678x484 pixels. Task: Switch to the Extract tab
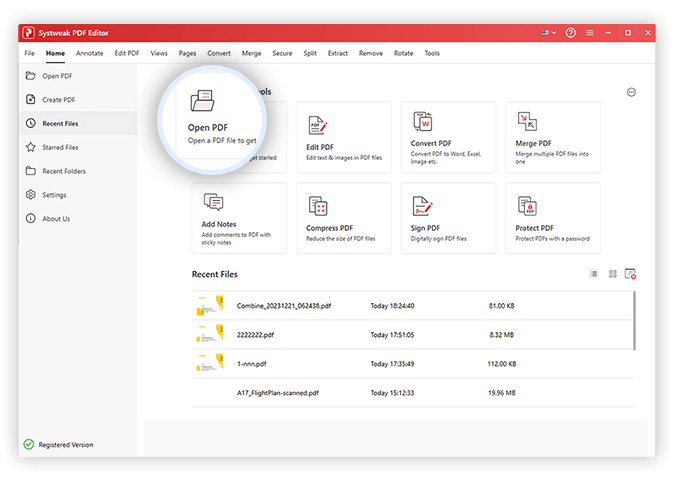tap(338, 53)
